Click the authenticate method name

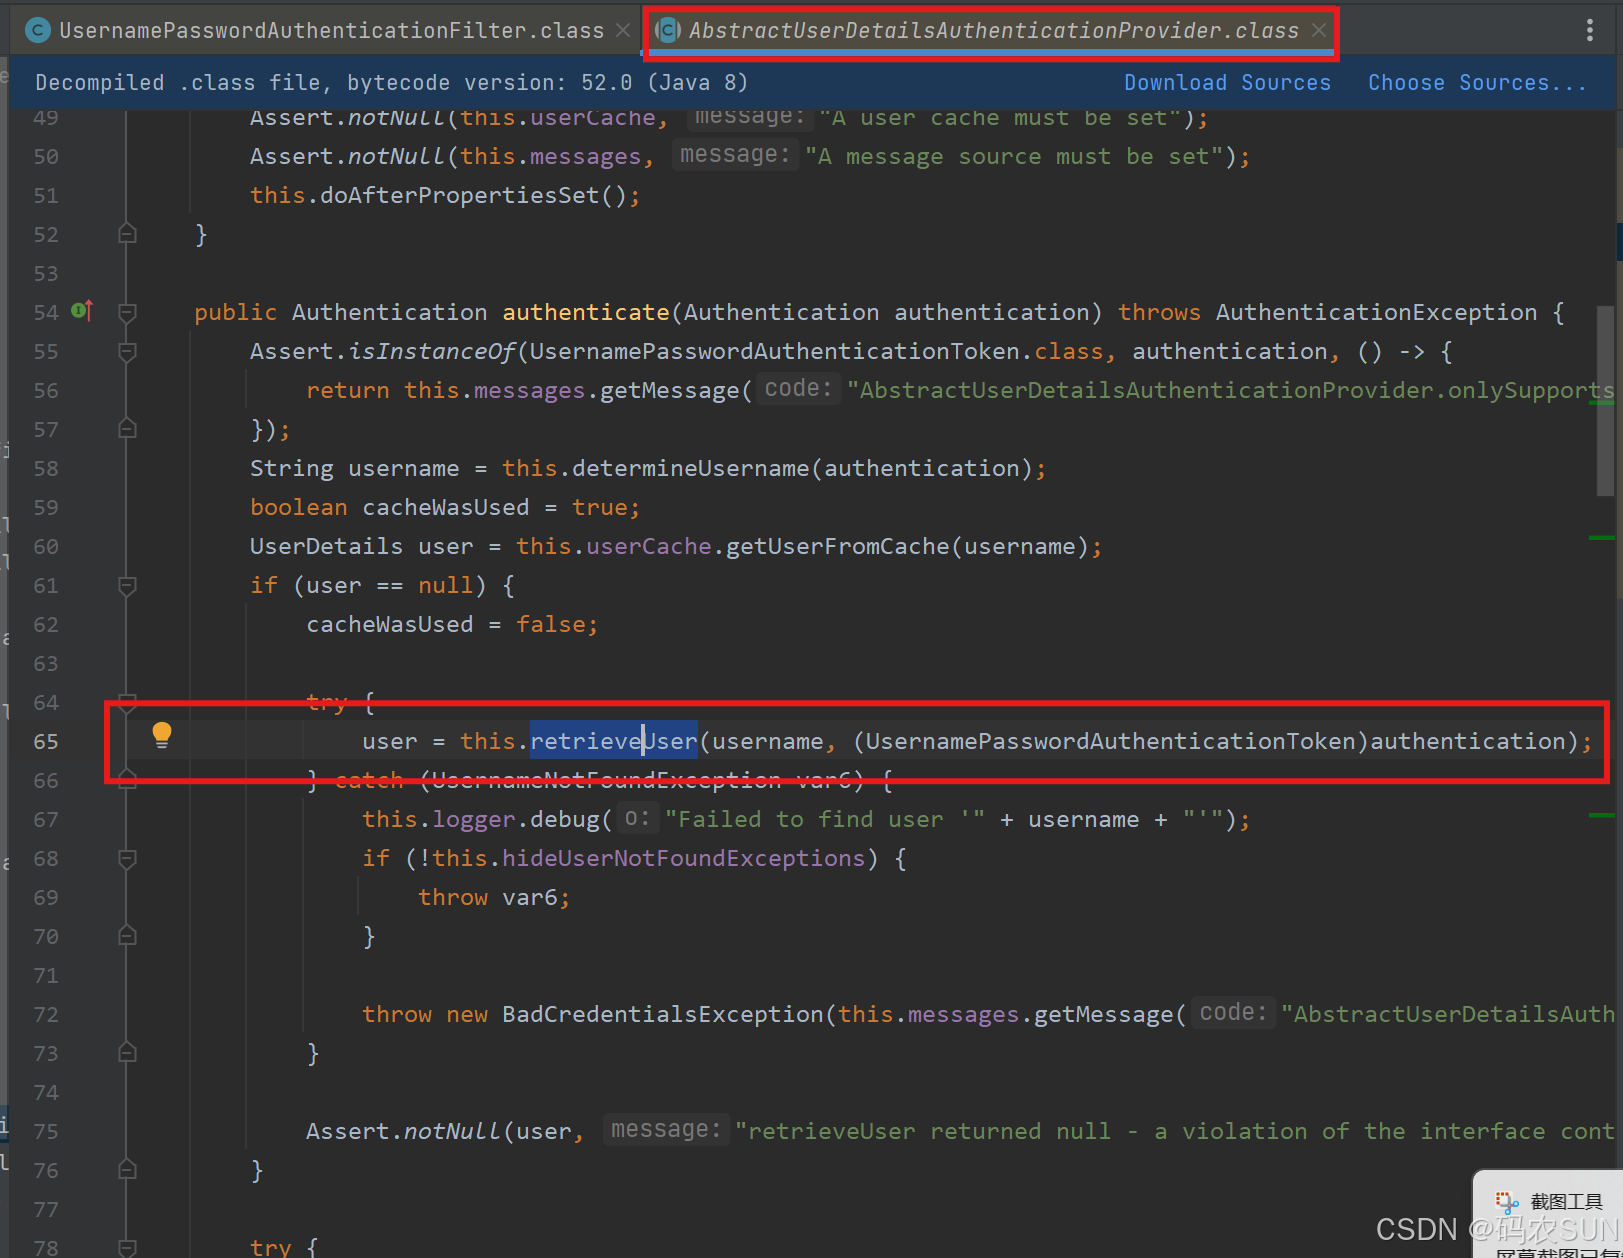click(x=586, y=312)
